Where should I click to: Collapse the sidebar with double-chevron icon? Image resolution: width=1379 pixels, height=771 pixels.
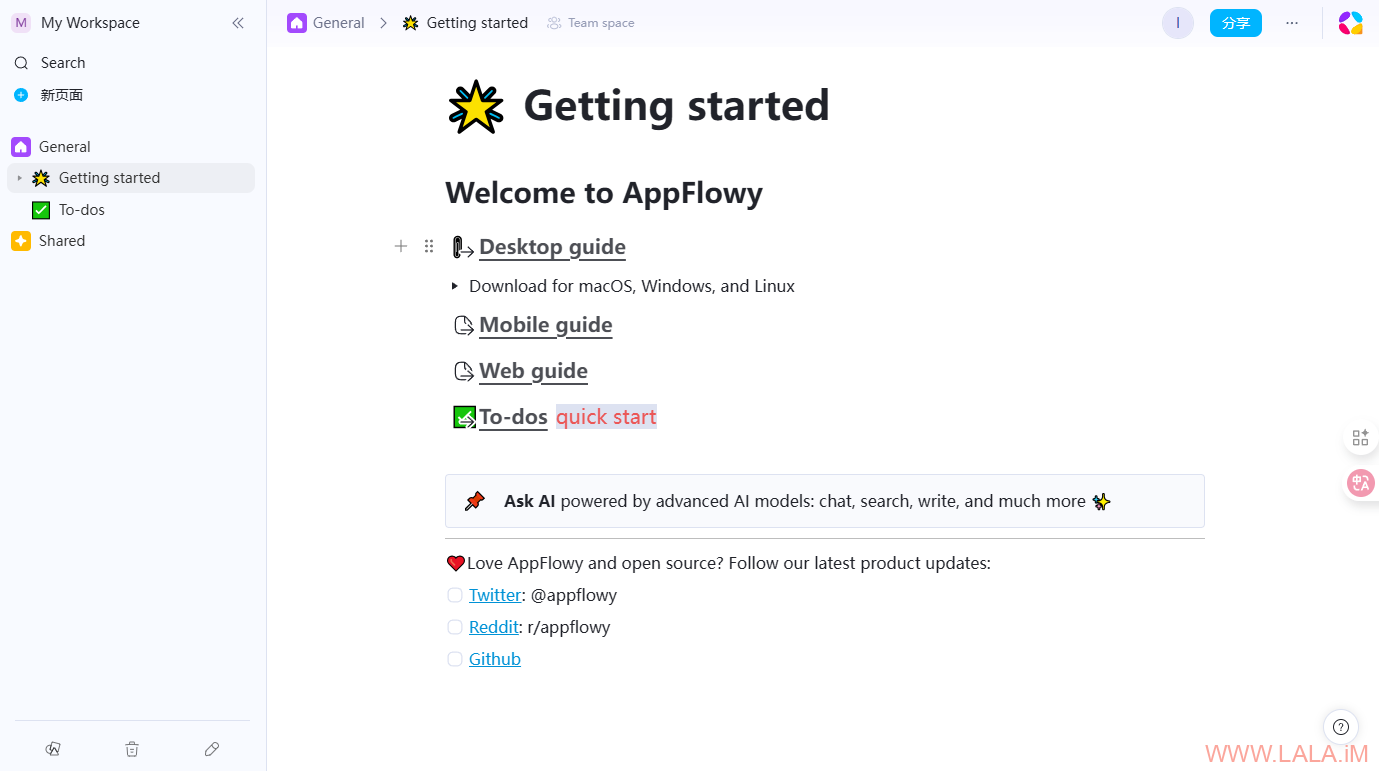(x=238, y=23)
